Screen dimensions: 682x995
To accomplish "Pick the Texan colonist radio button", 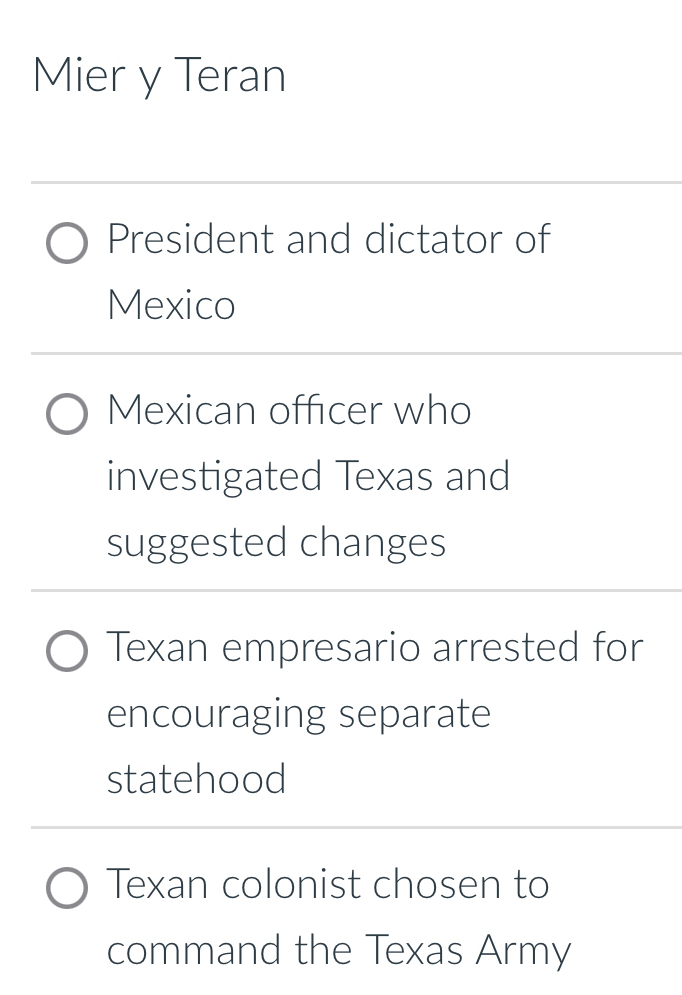I will point(67,888).
